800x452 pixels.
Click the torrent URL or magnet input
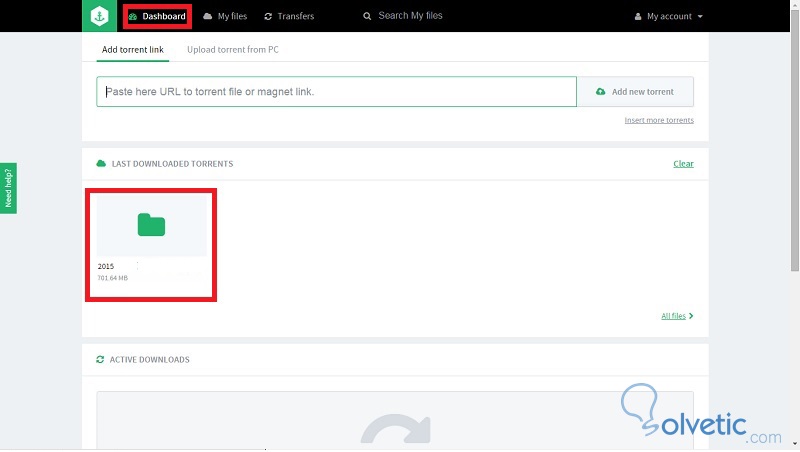point(336,92)
